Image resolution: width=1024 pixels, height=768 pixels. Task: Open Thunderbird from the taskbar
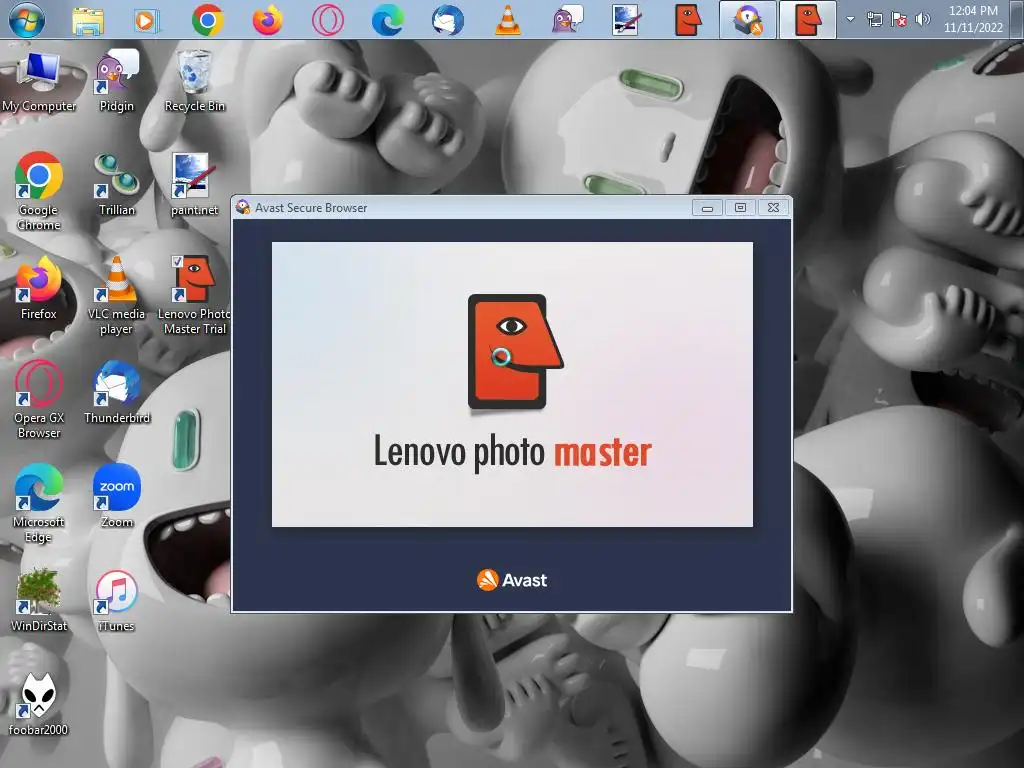coord(448,20)
